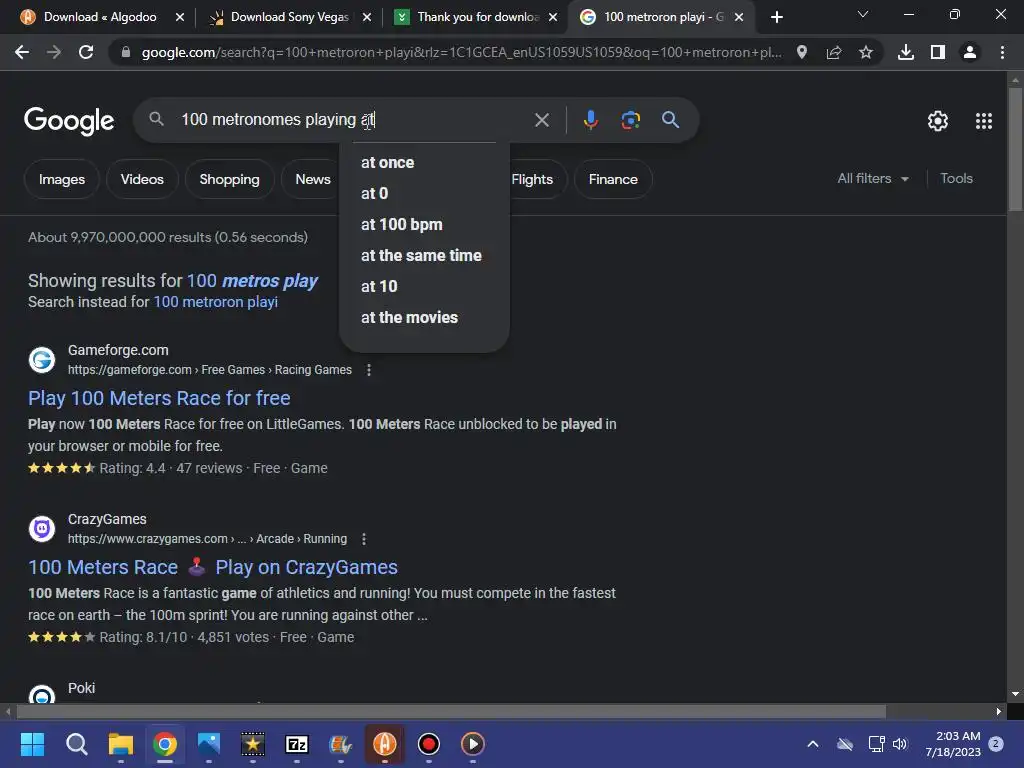Viewport: 1024px width, 768px height.
Task: Click the Chrome address bar URL
Action: tap(461, 52)
